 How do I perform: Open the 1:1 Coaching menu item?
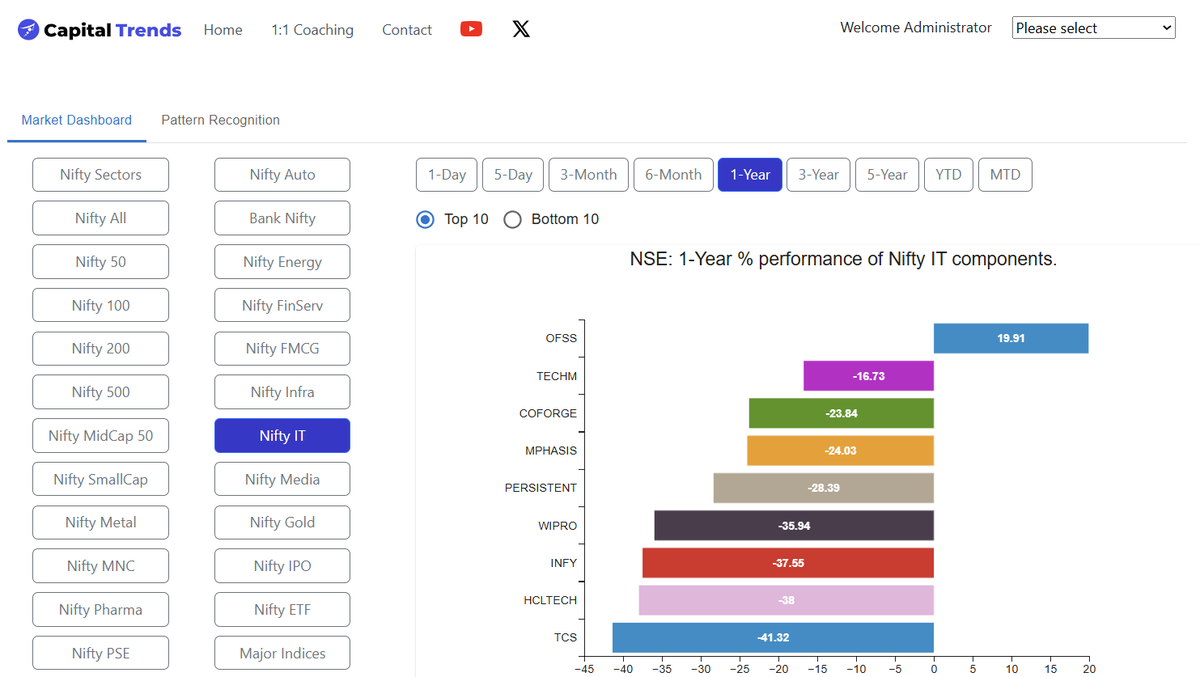coord(312,30)
